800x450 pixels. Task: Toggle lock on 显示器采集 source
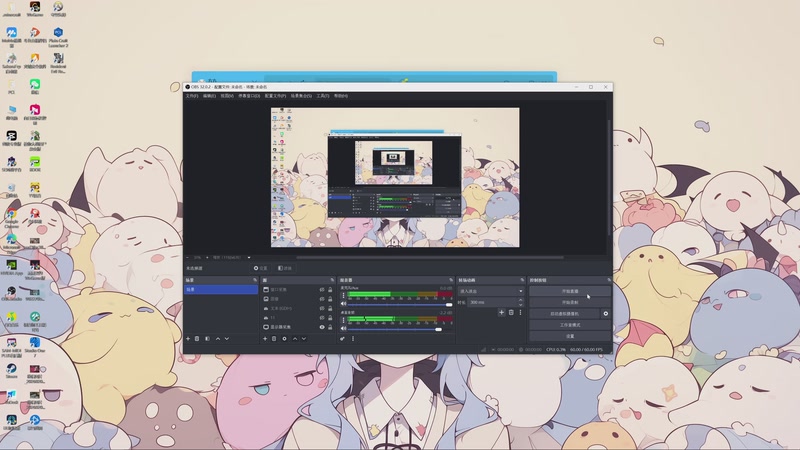point(330,327)
